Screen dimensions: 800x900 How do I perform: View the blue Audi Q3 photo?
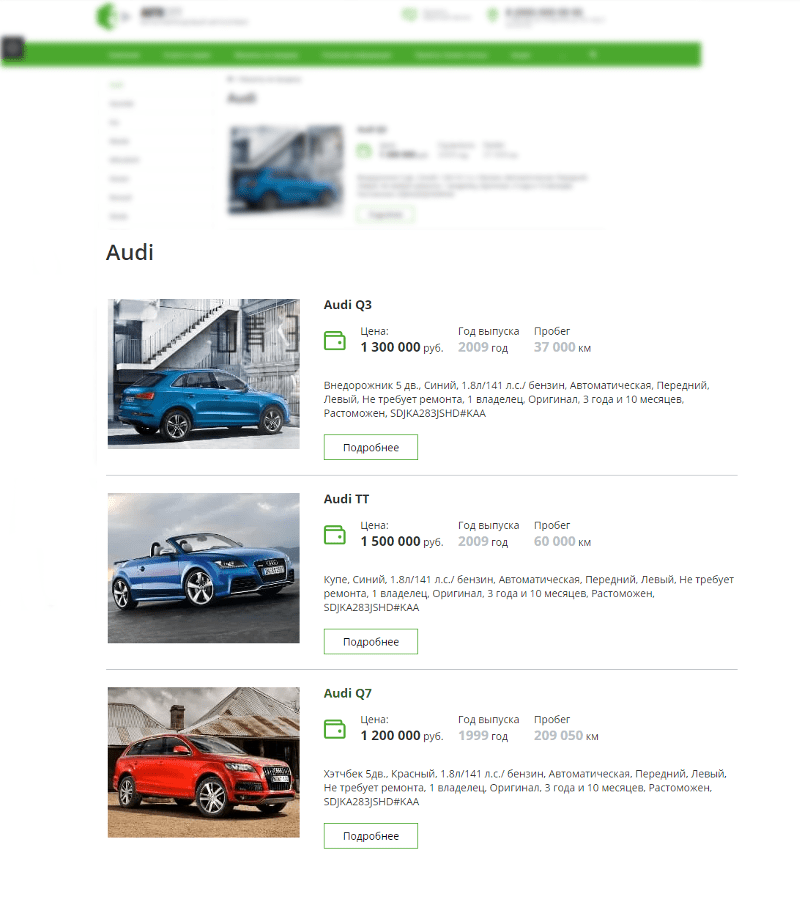[x=204, y=374]
